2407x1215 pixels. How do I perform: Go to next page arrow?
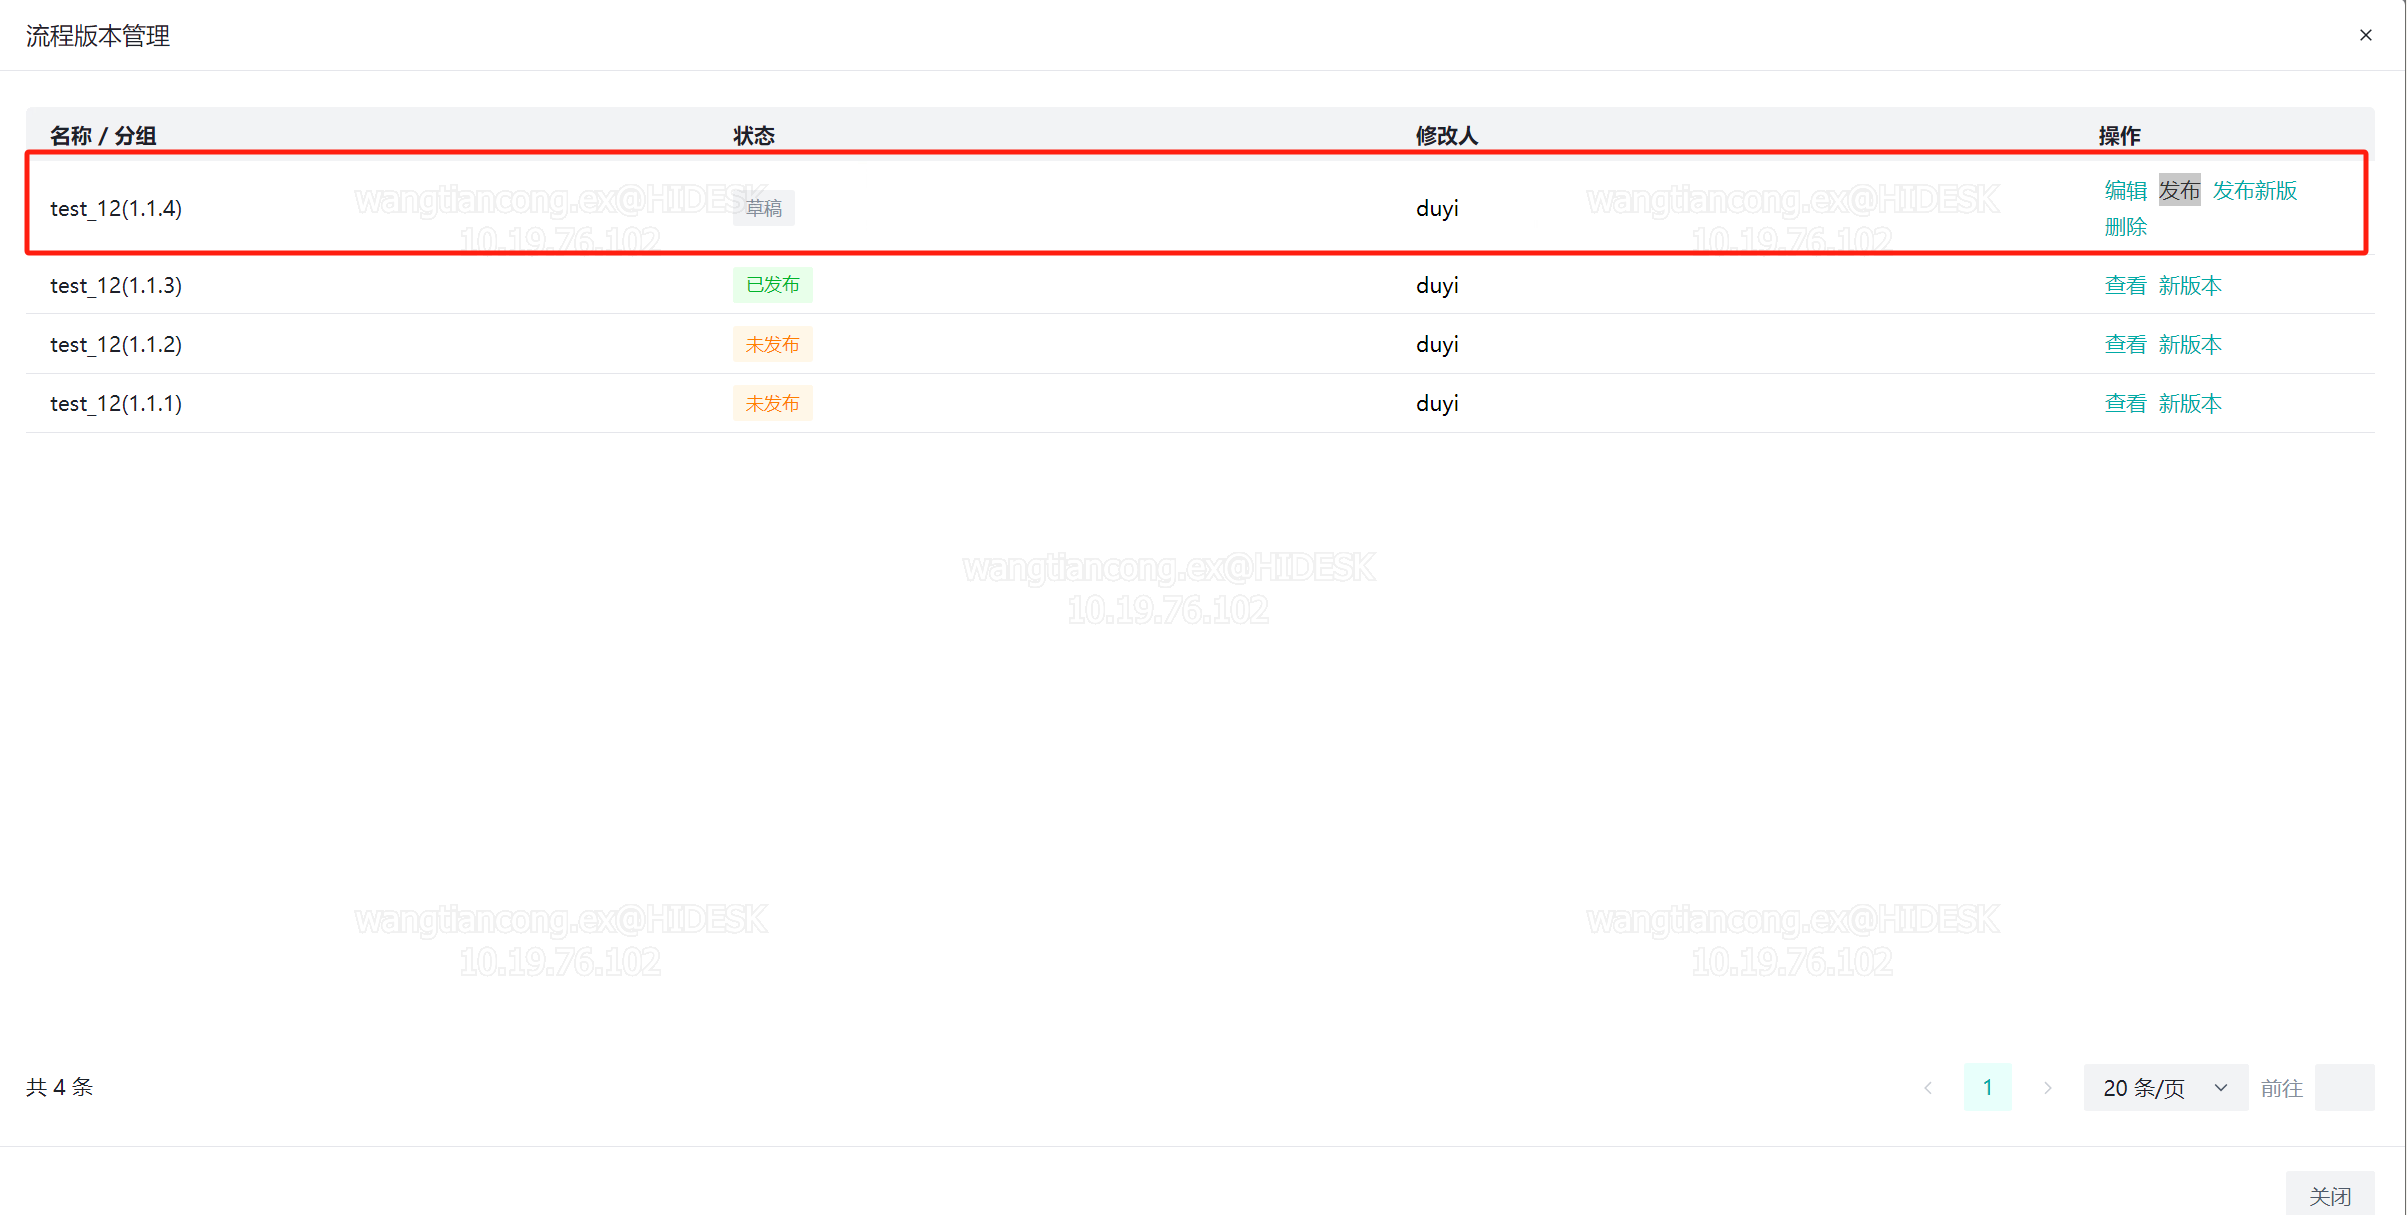tap(2047, 1087)
